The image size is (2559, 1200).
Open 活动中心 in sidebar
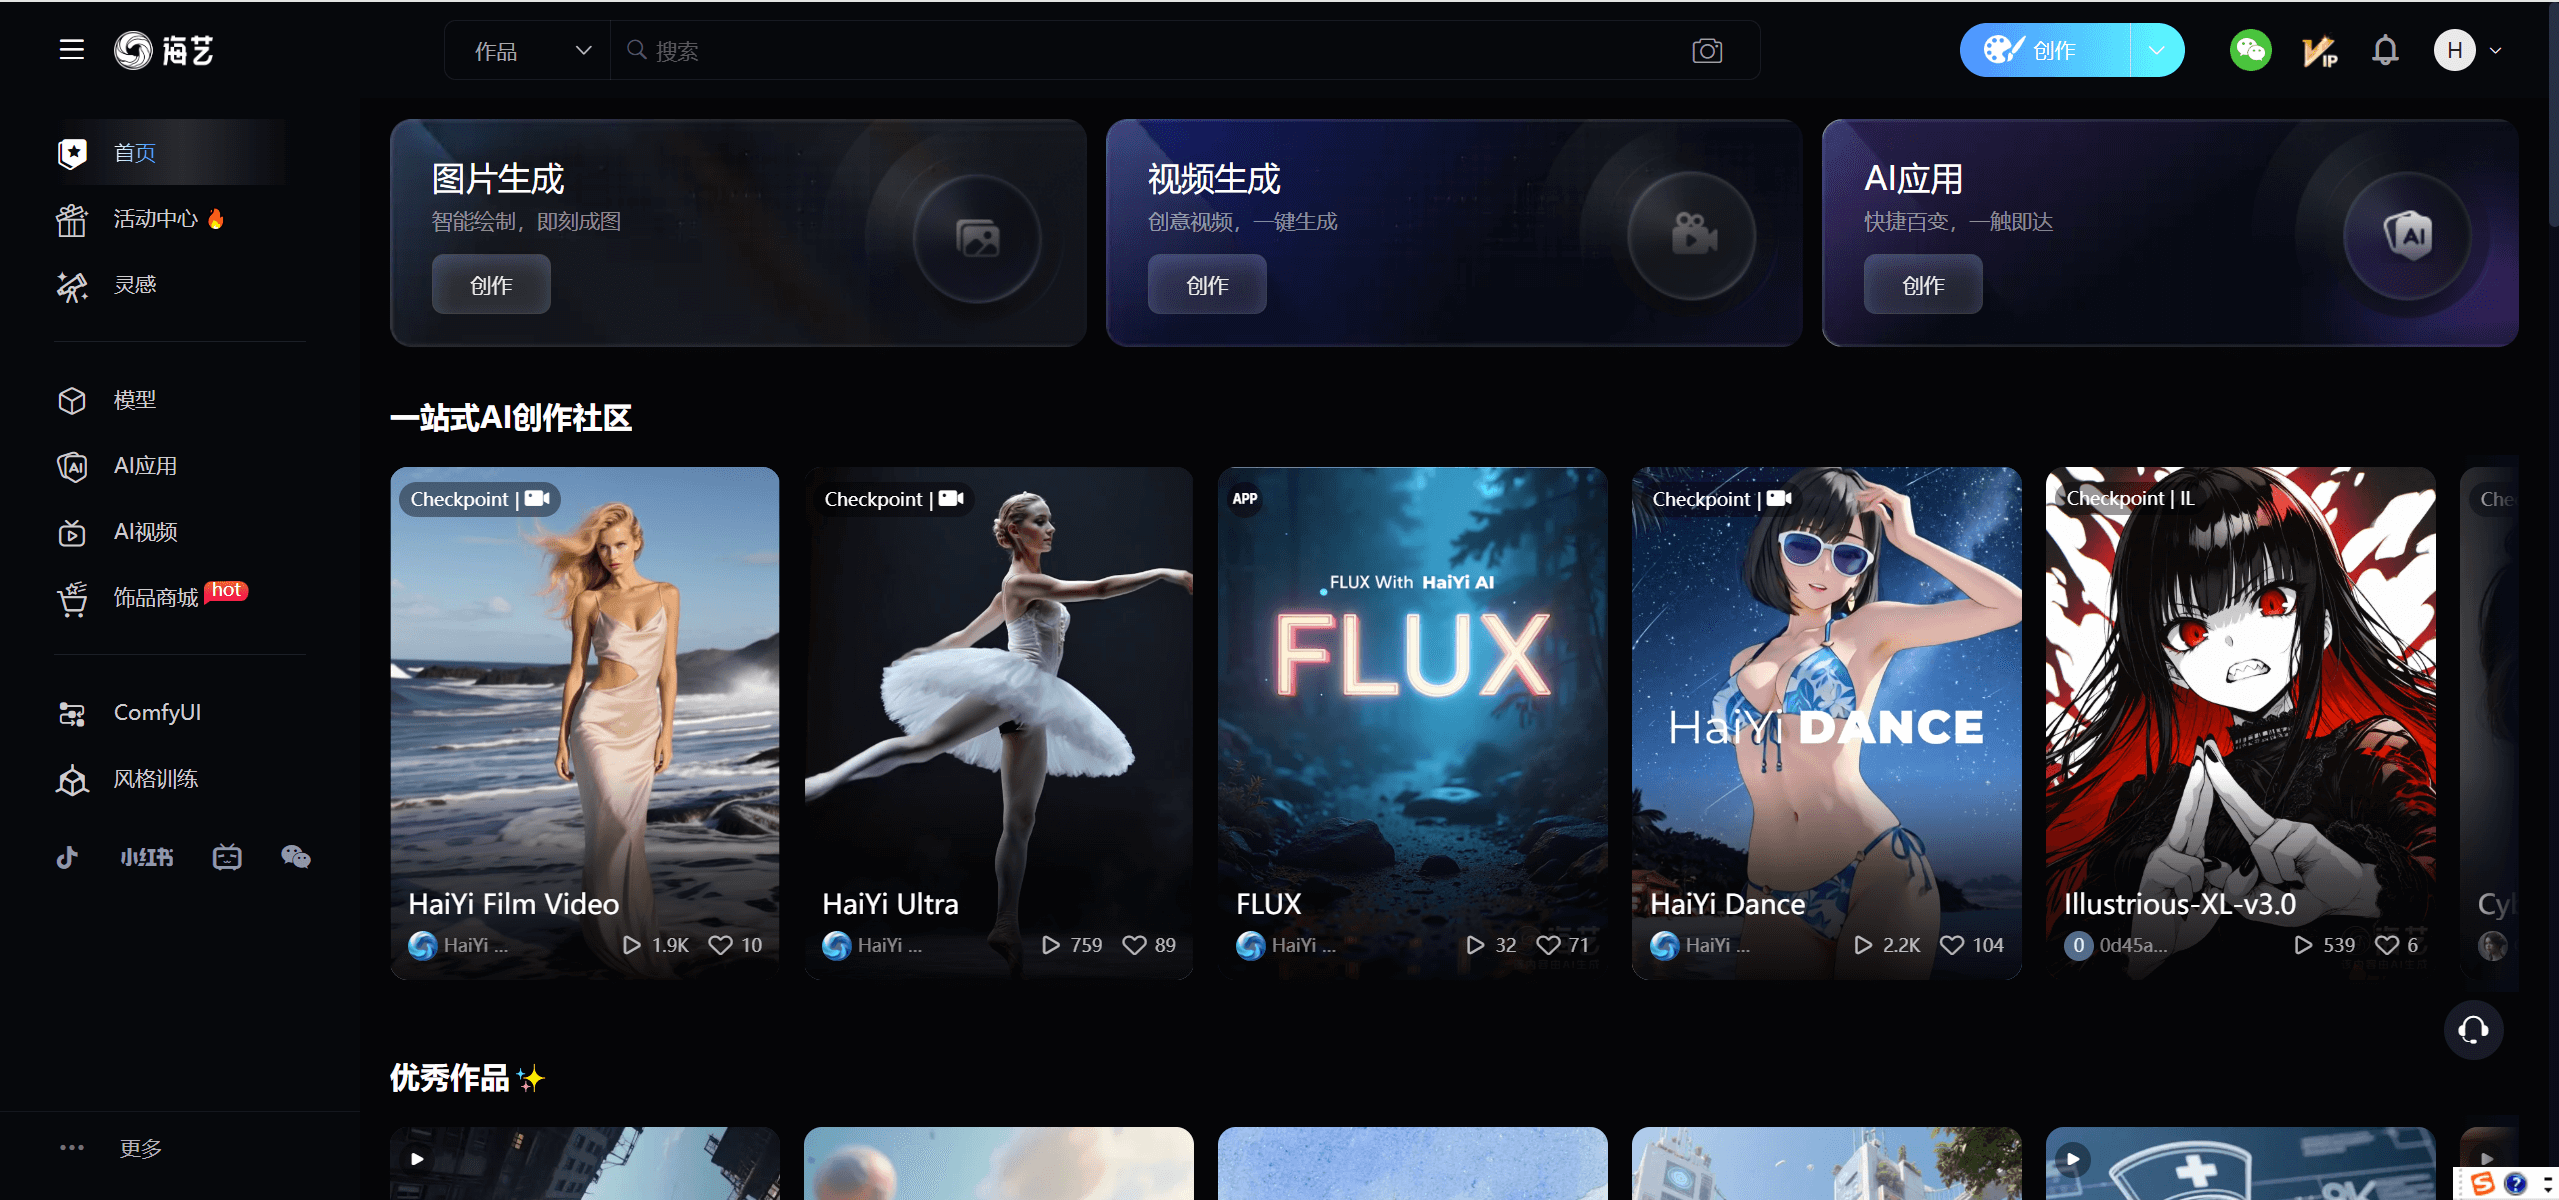pos(170,219)
